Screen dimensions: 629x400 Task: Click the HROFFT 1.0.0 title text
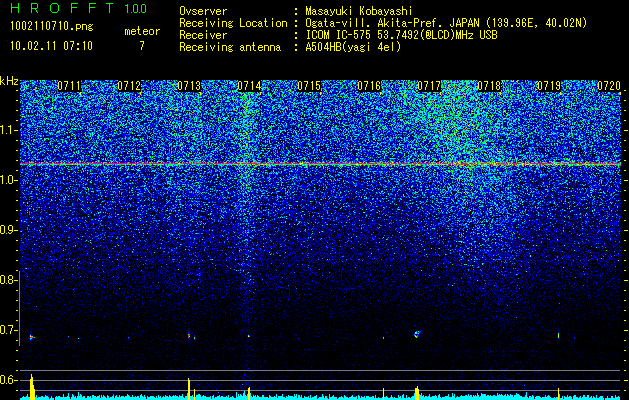[x=79, y=8]
